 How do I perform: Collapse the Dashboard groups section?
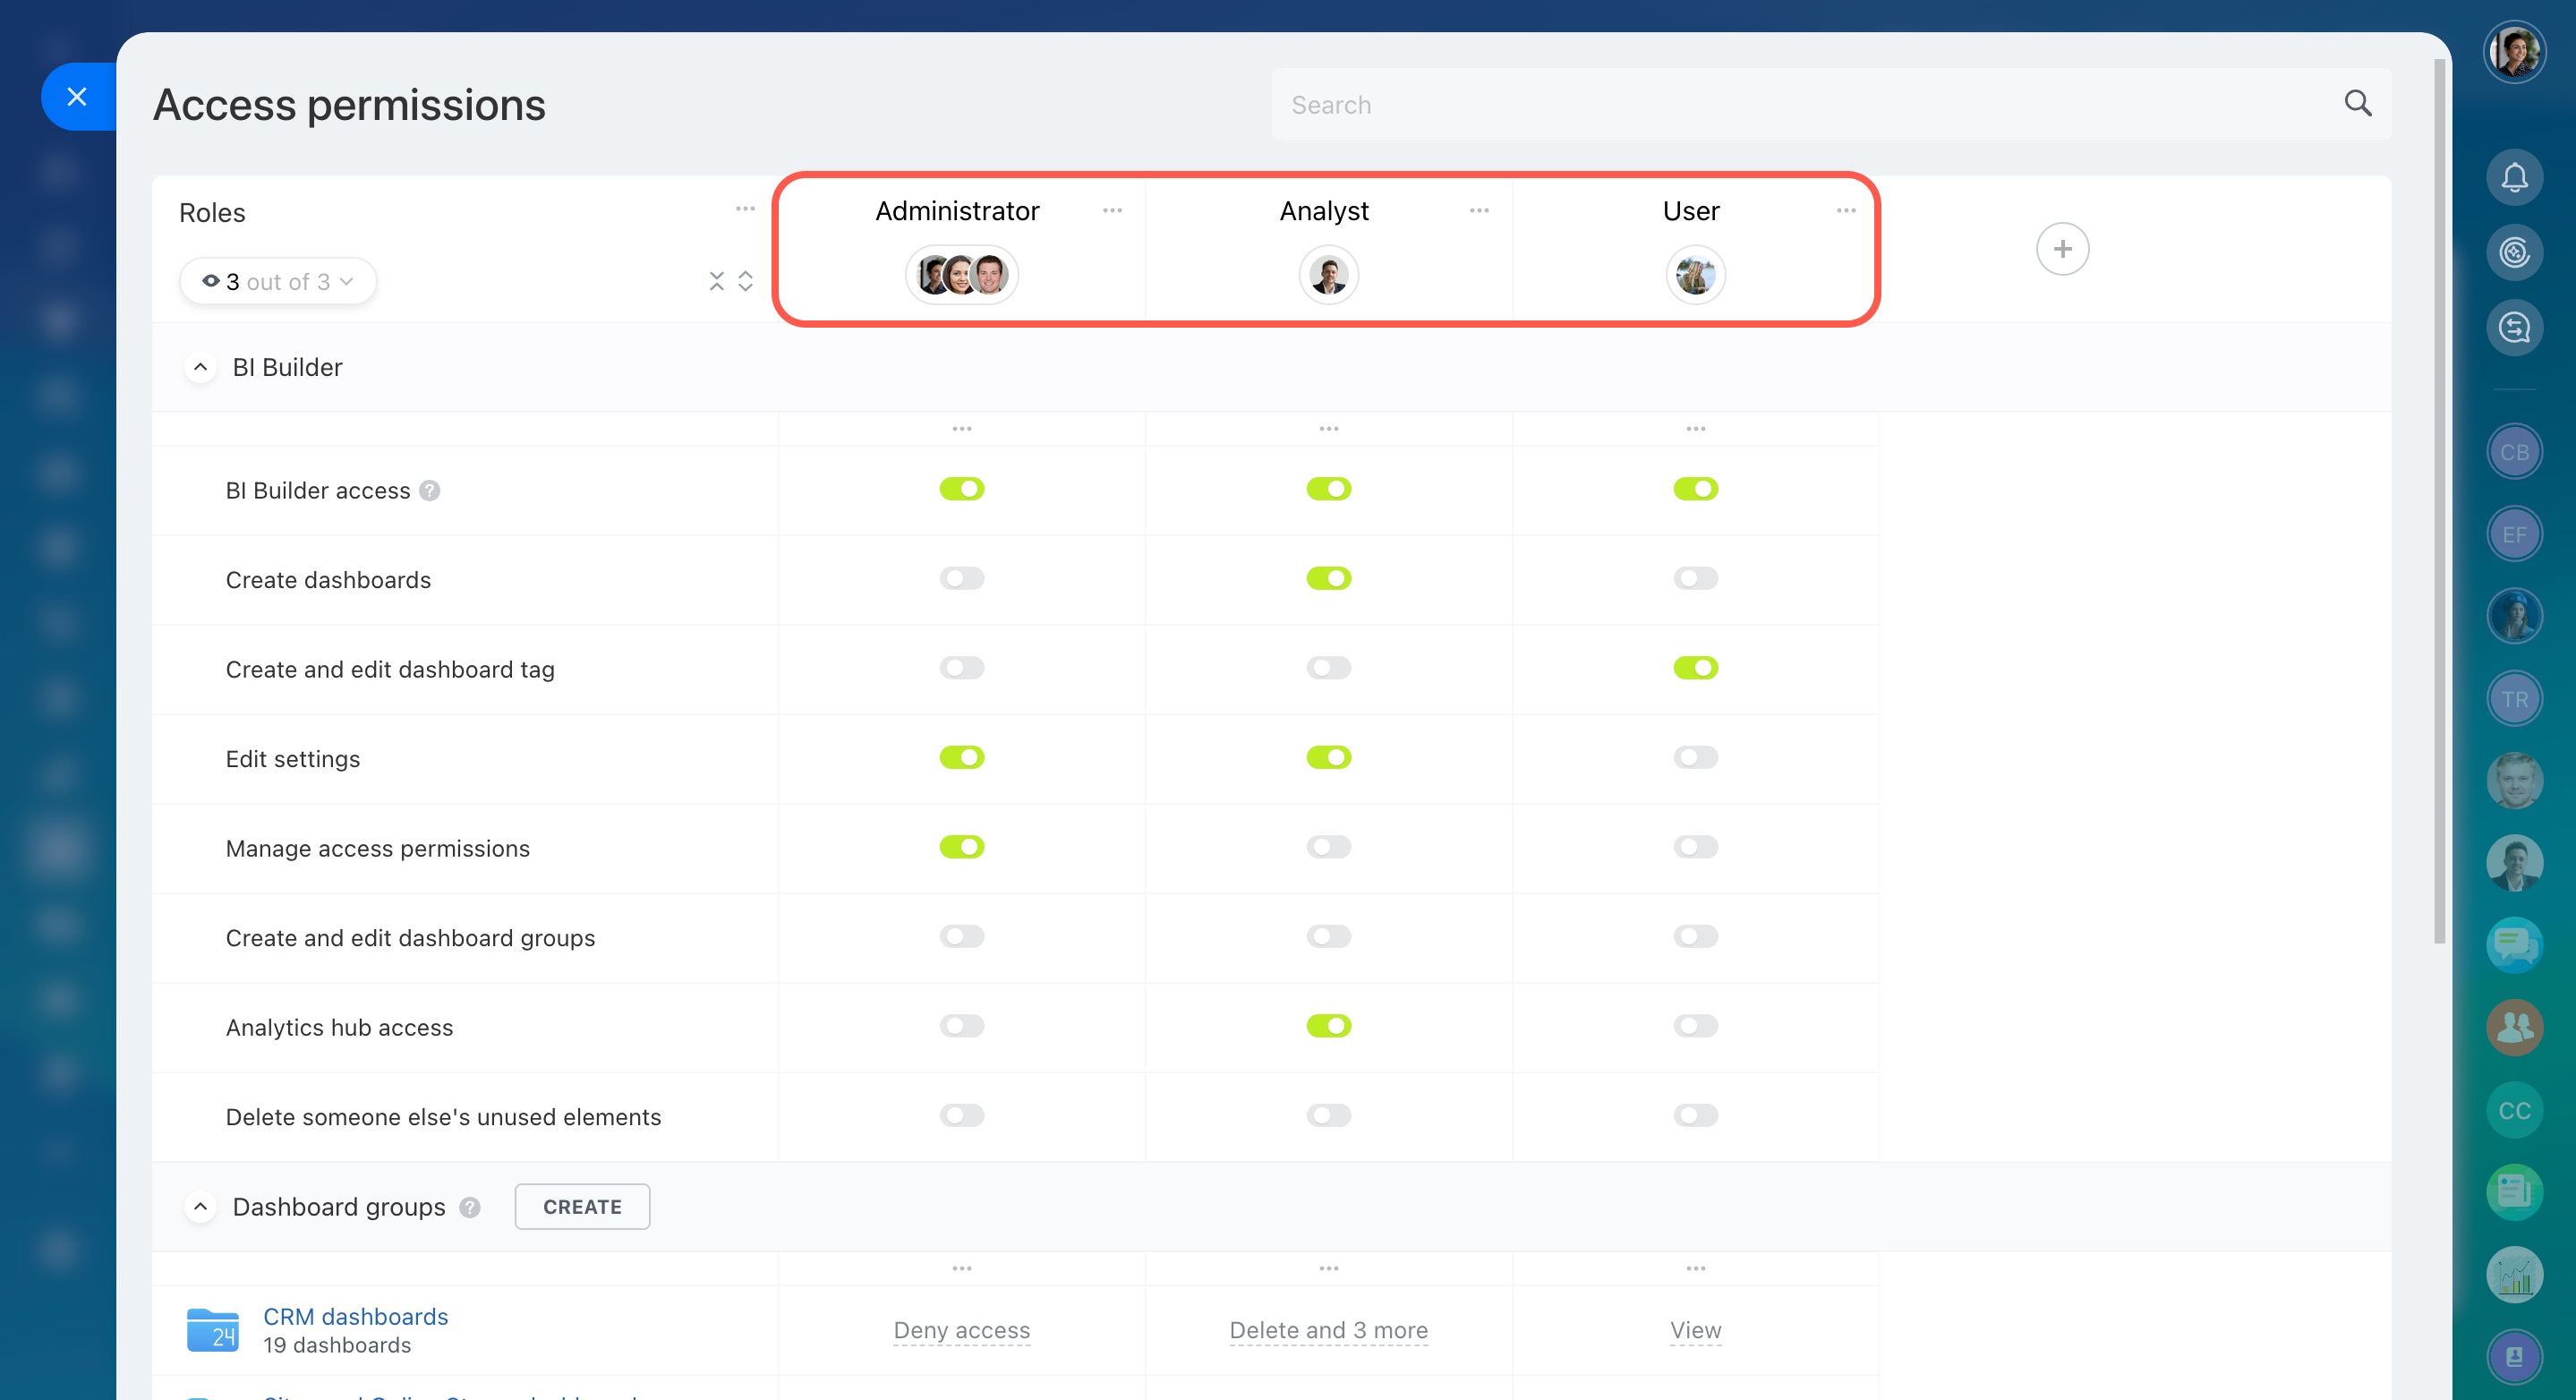200,1206
